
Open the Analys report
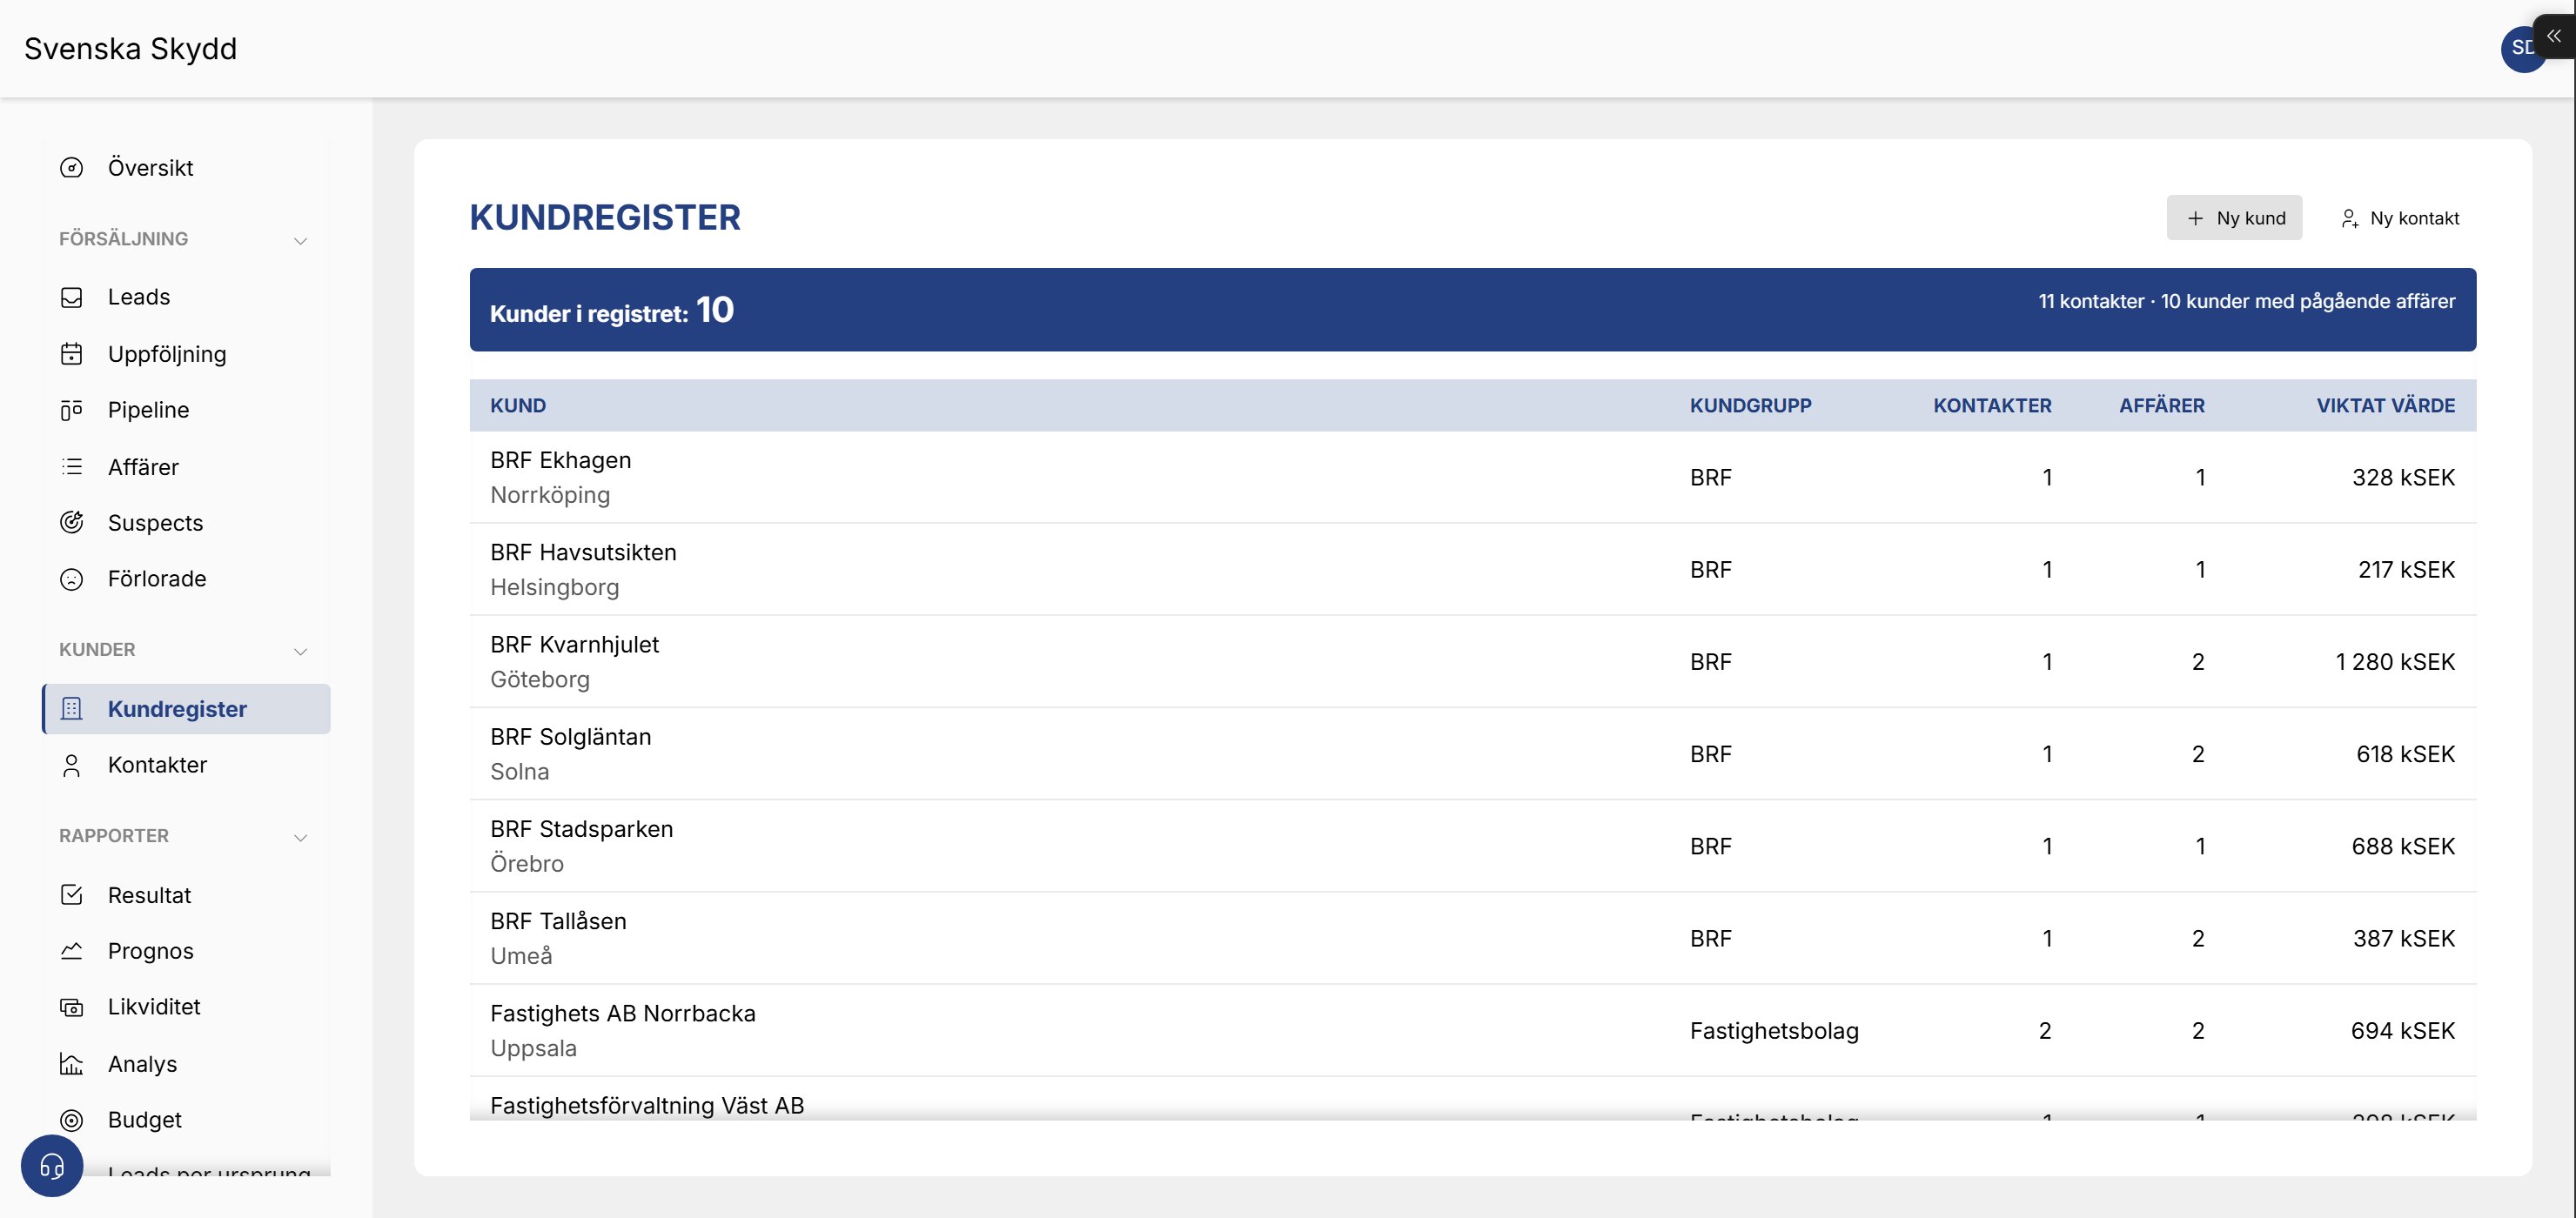tap(186, 1064)
